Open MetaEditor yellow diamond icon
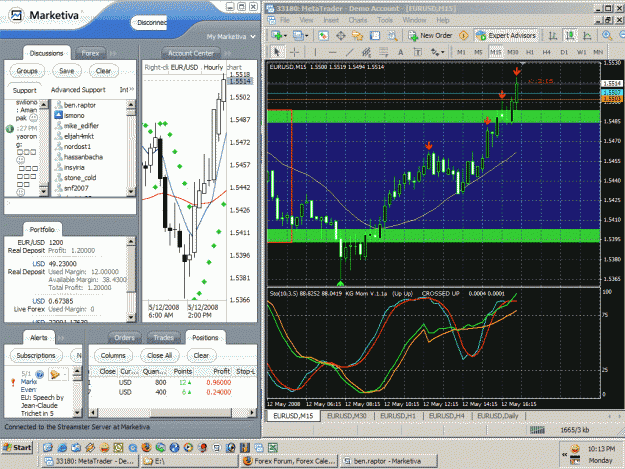Screen dimensions: 625x469 (x=464, y=35)
